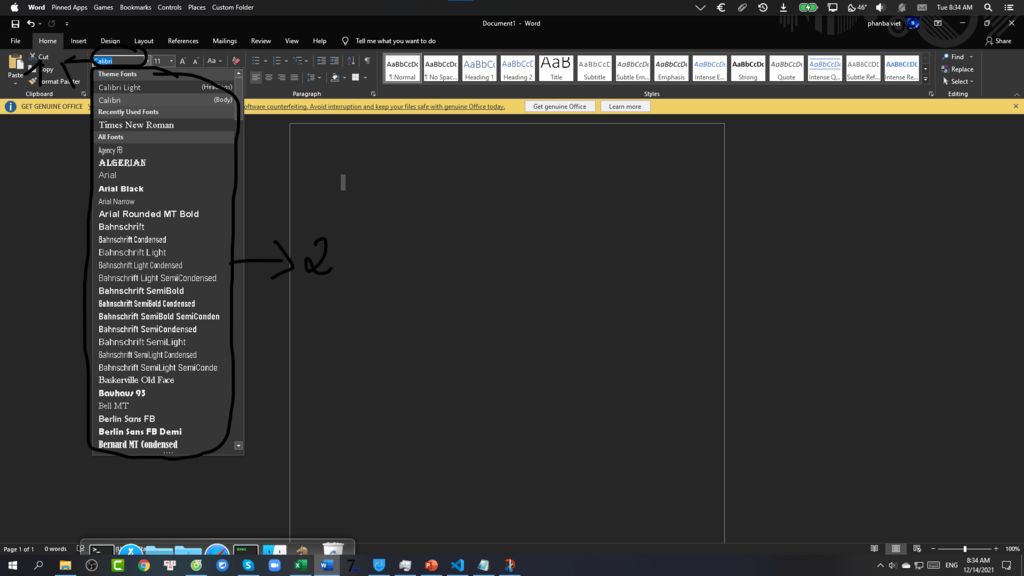Click the Decrease Indent icon
This screenshot has width=1024, height=576.
(321, 61)
